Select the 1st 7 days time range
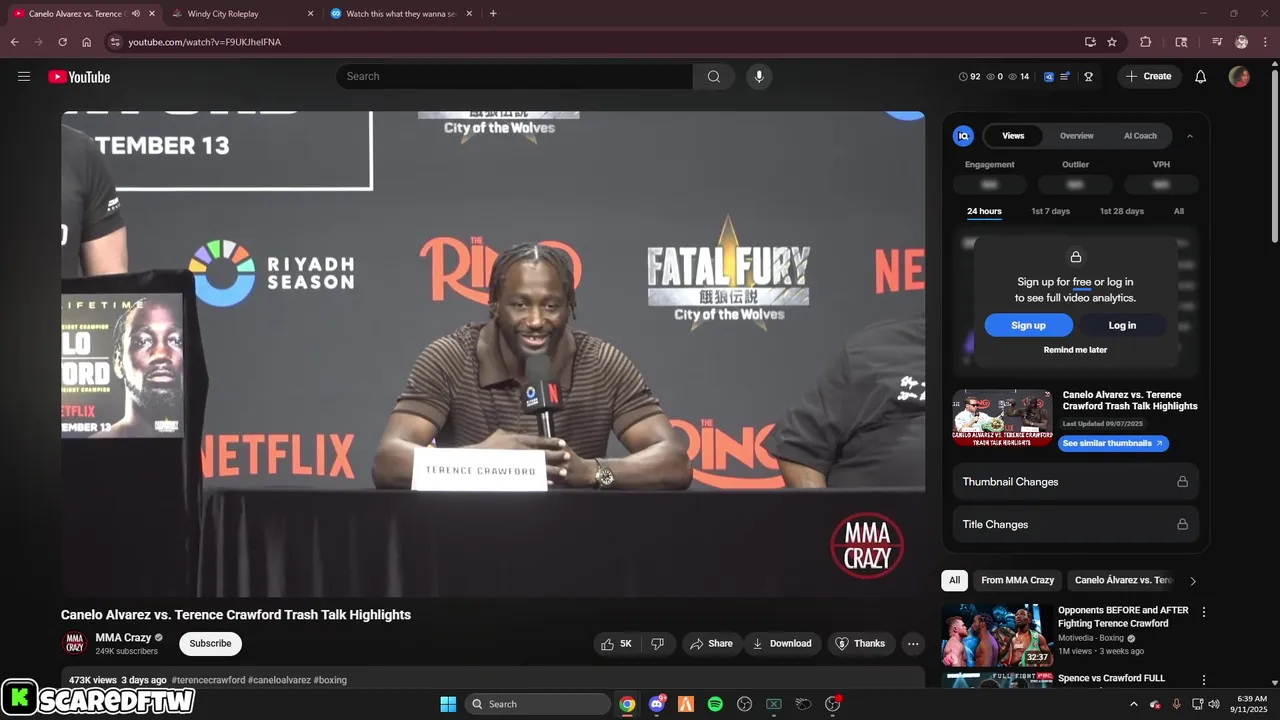1280x720 pixels. [x=1050, y=211]
